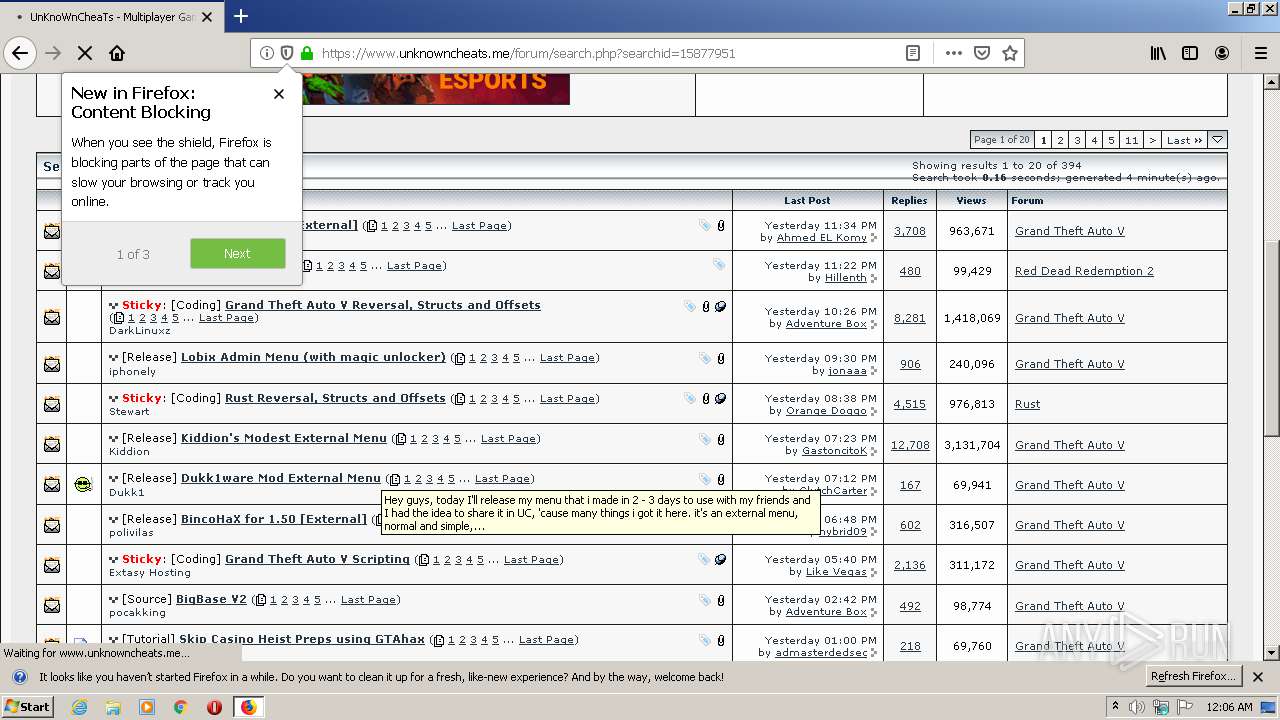Click the tag icon on BigBase V2 row
The width and height of the screenshot is (1280, 720).
pos(705,600)
